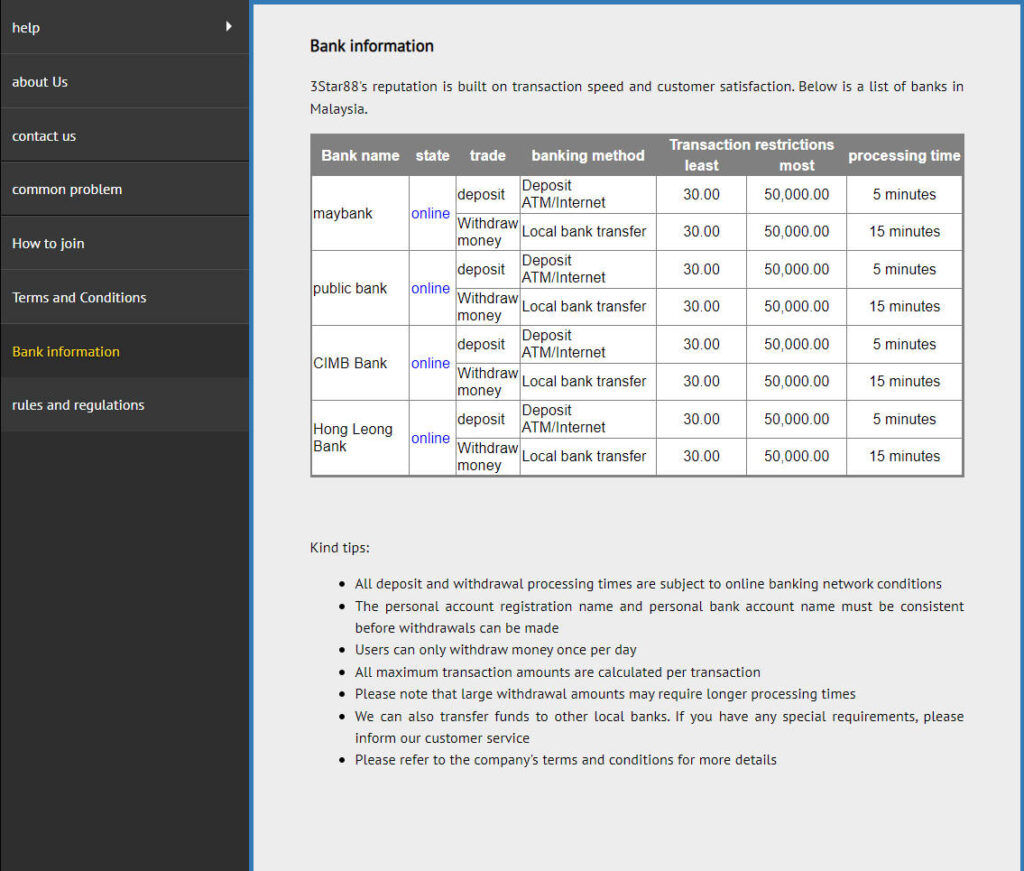Click maybank Deposit ATM/Internet cell
This screenshot has width=1024, height=871.
point(588,195)
